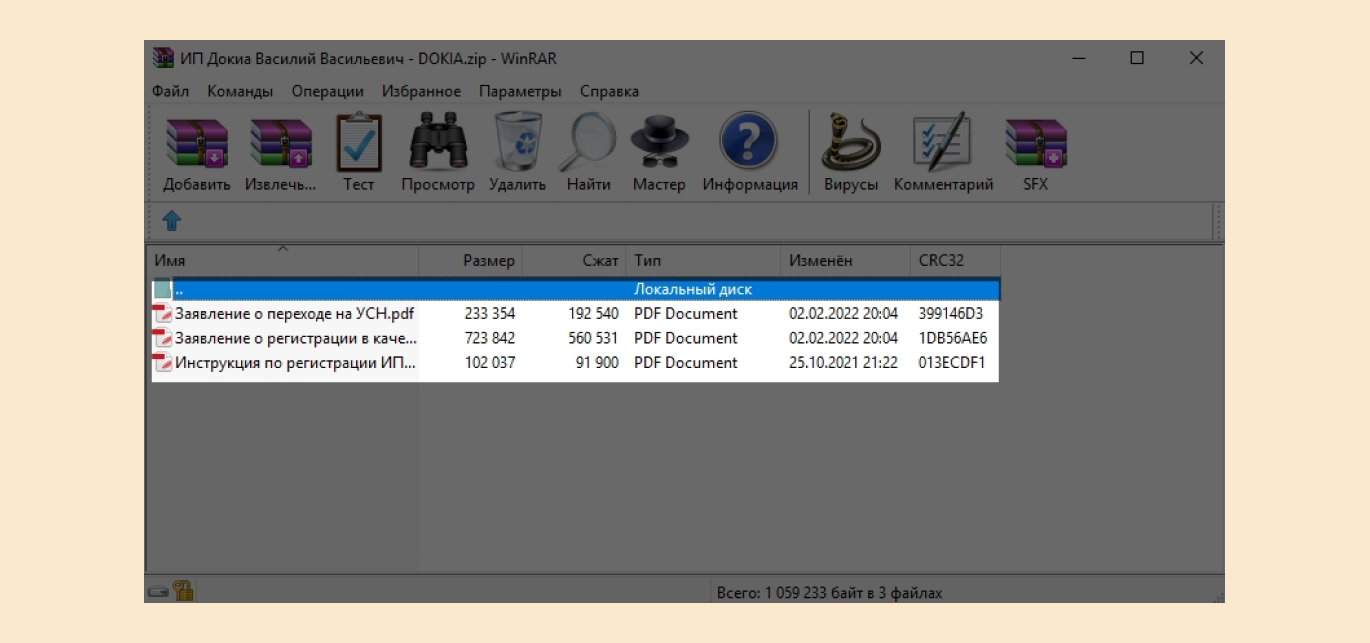Click the Добавить (Add) archive icon
1370x643 pixels.
pyautogui.click(x=196, y=145)
